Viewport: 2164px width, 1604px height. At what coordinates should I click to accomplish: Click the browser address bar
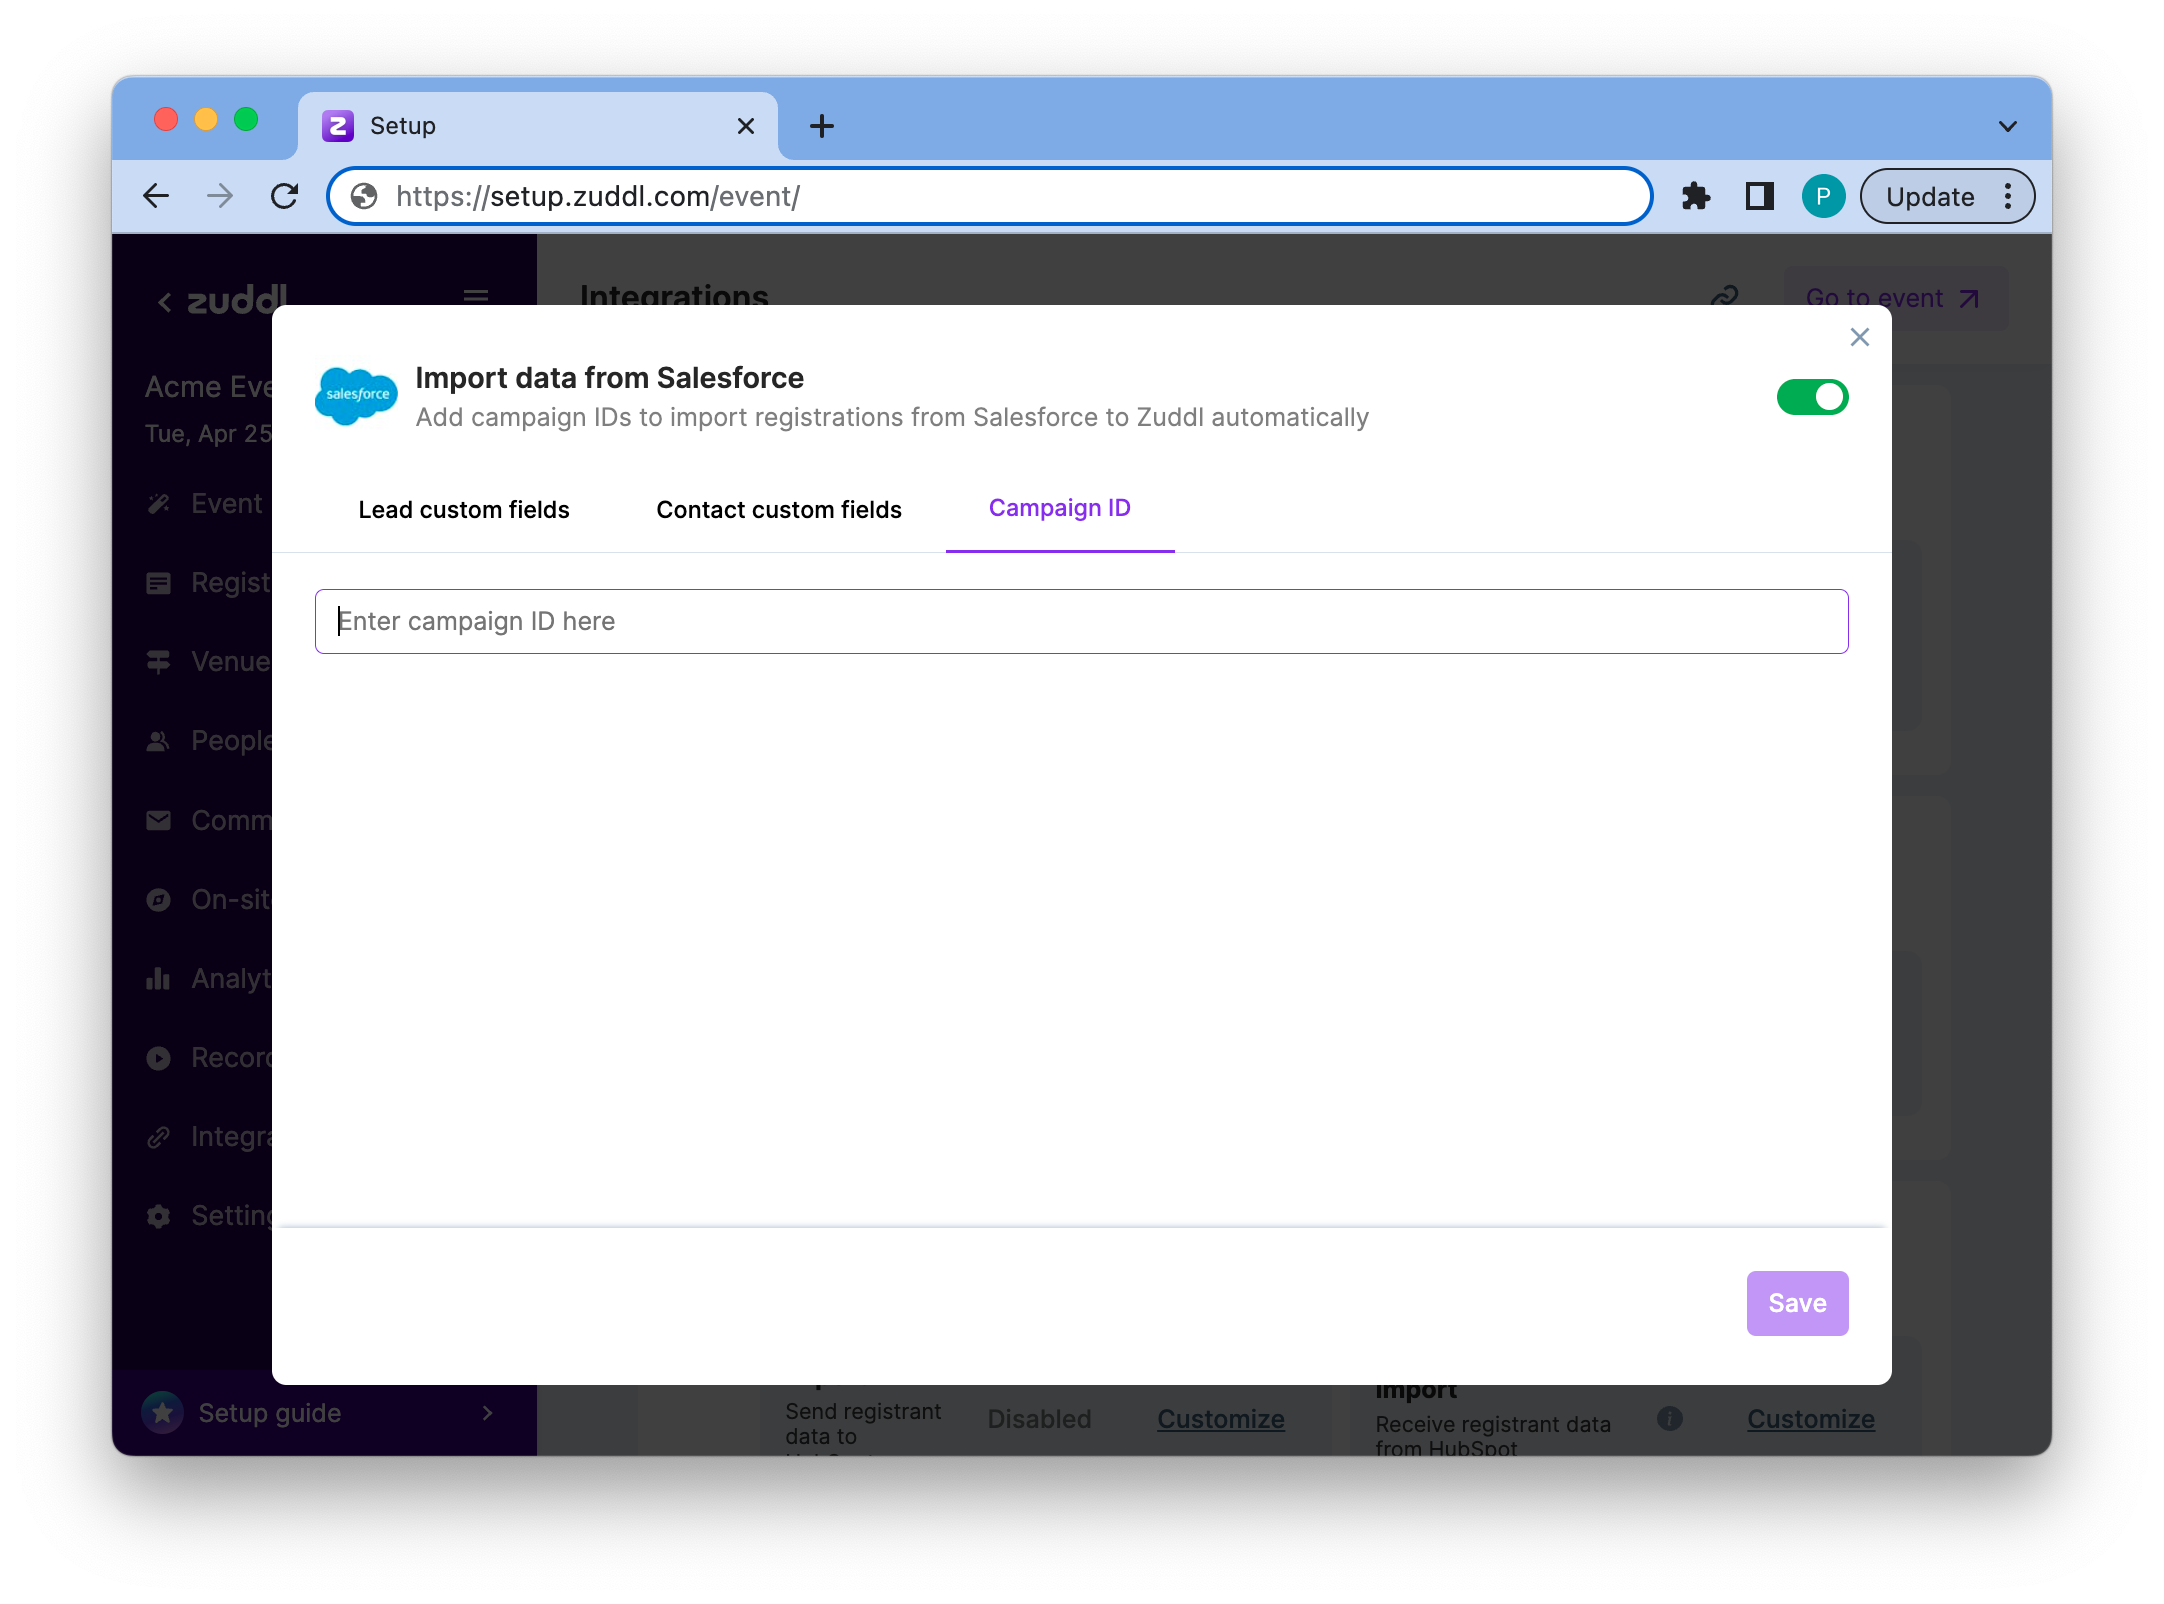[x=990, y=196]
